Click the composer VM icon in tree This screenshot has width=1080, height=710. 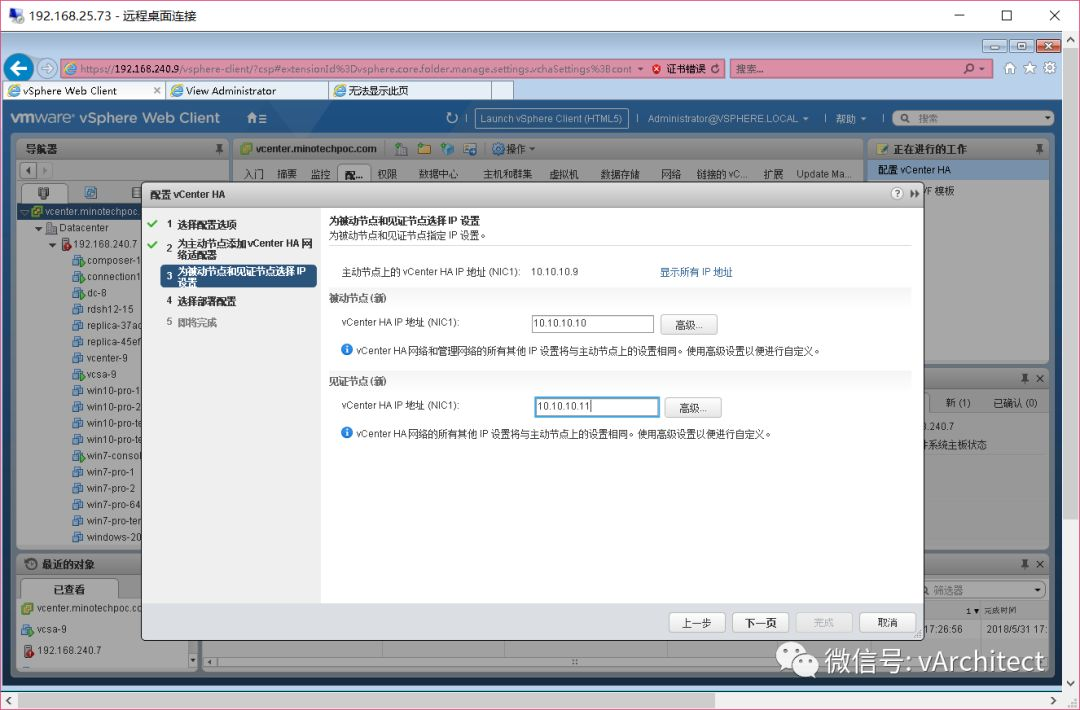[x=78, y=260]
